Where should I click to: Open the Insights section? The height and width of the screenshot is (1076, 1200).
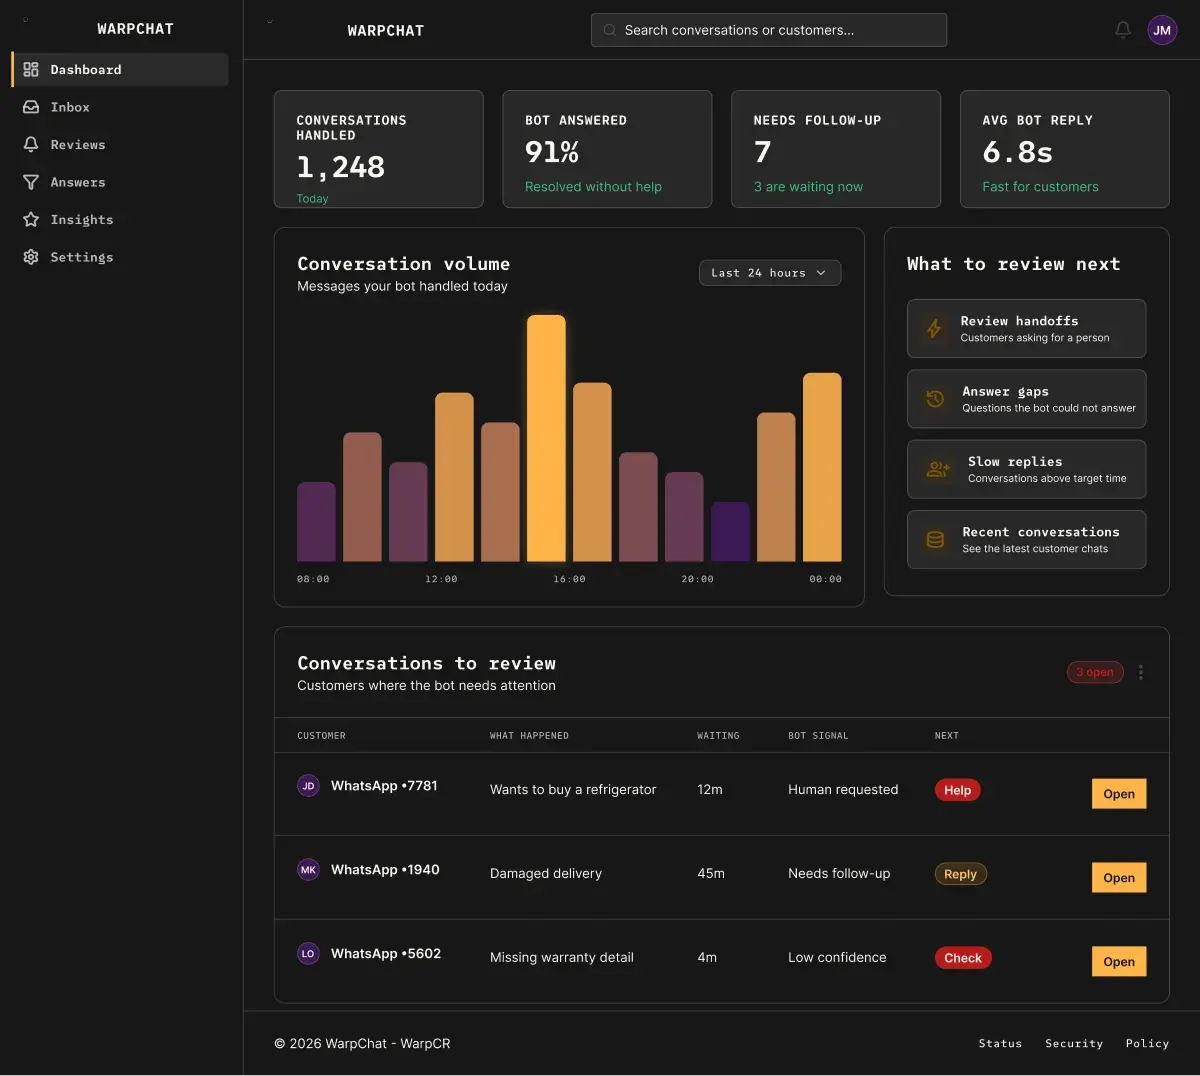(x=120, y=220)
